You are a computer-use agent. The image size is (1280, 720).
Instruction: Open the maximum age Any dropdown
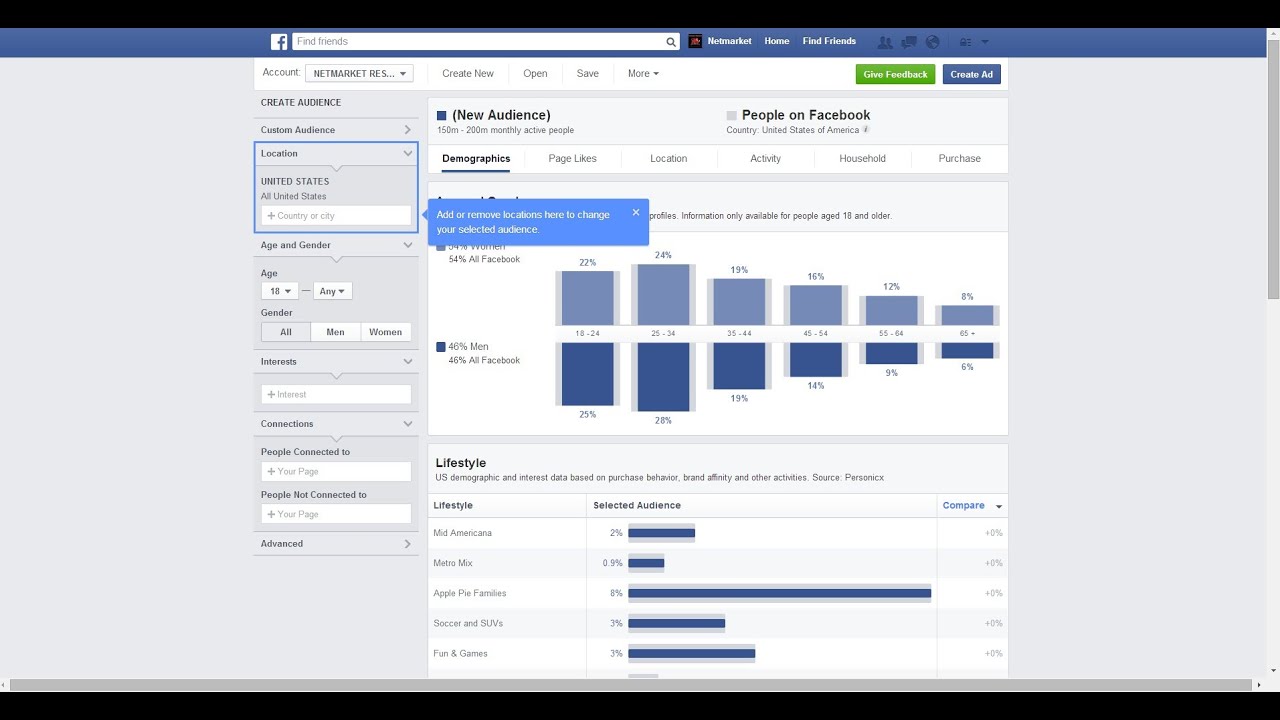point(332,291)
